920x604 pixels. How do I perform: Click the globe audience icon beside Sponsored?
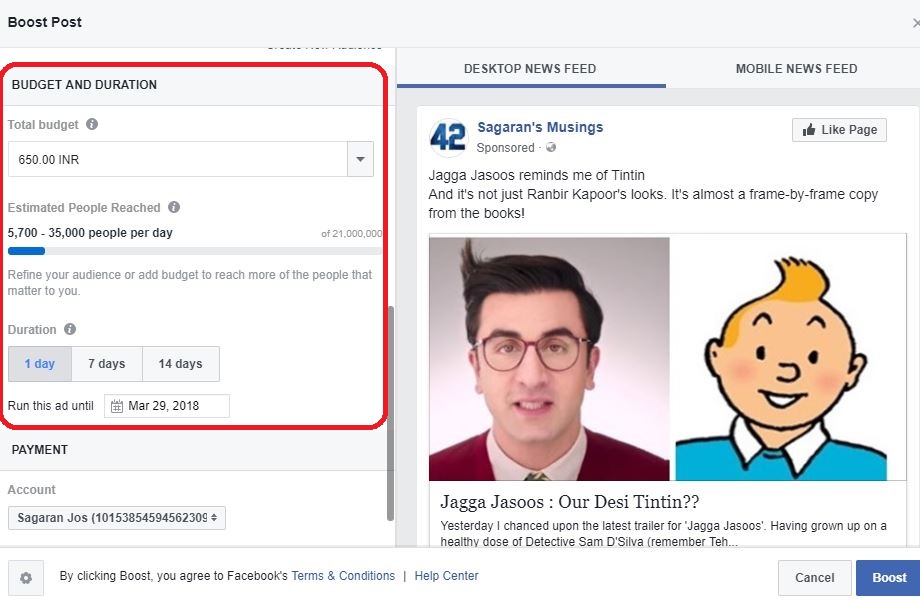point(550,147)
